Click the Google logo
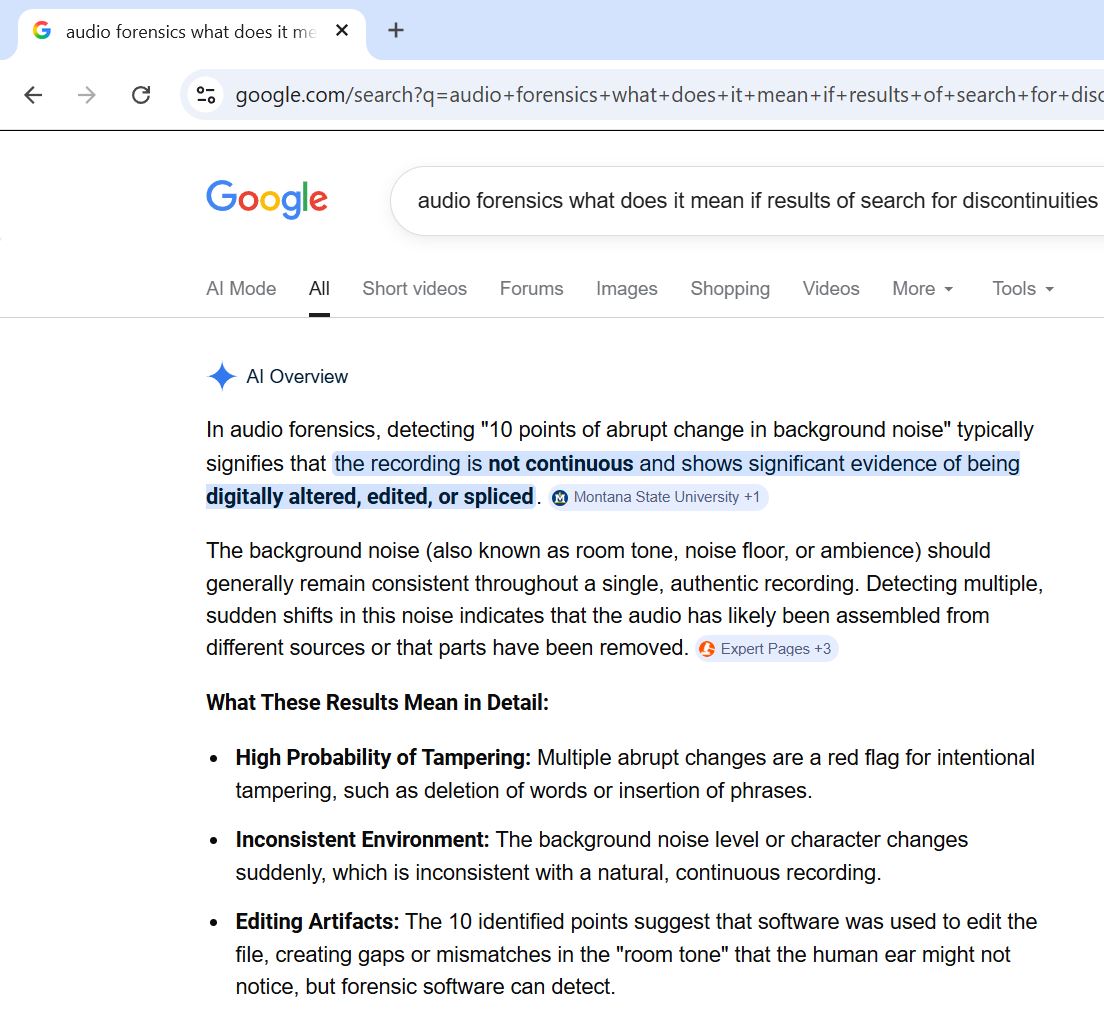 tap(267, 200)
